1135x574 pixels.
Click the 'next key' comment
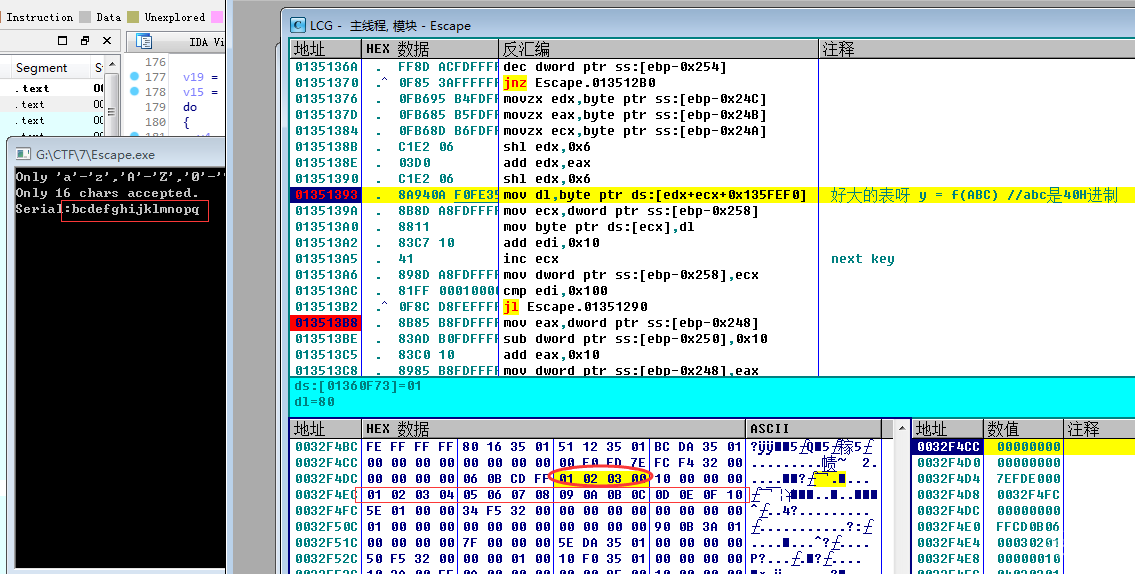tap(862, 259)
